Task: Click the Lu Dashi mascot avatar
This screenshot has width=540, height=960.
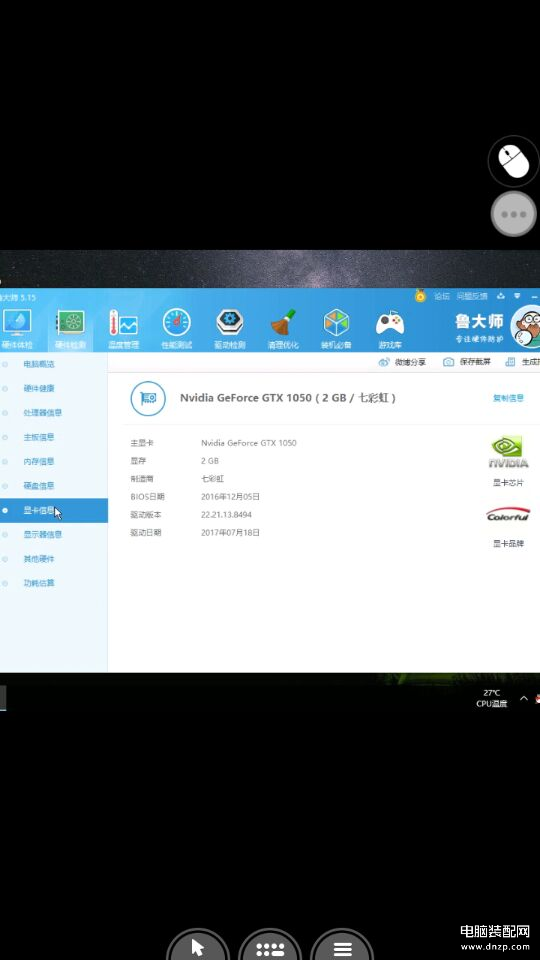Action: click(x=527, y=326)
